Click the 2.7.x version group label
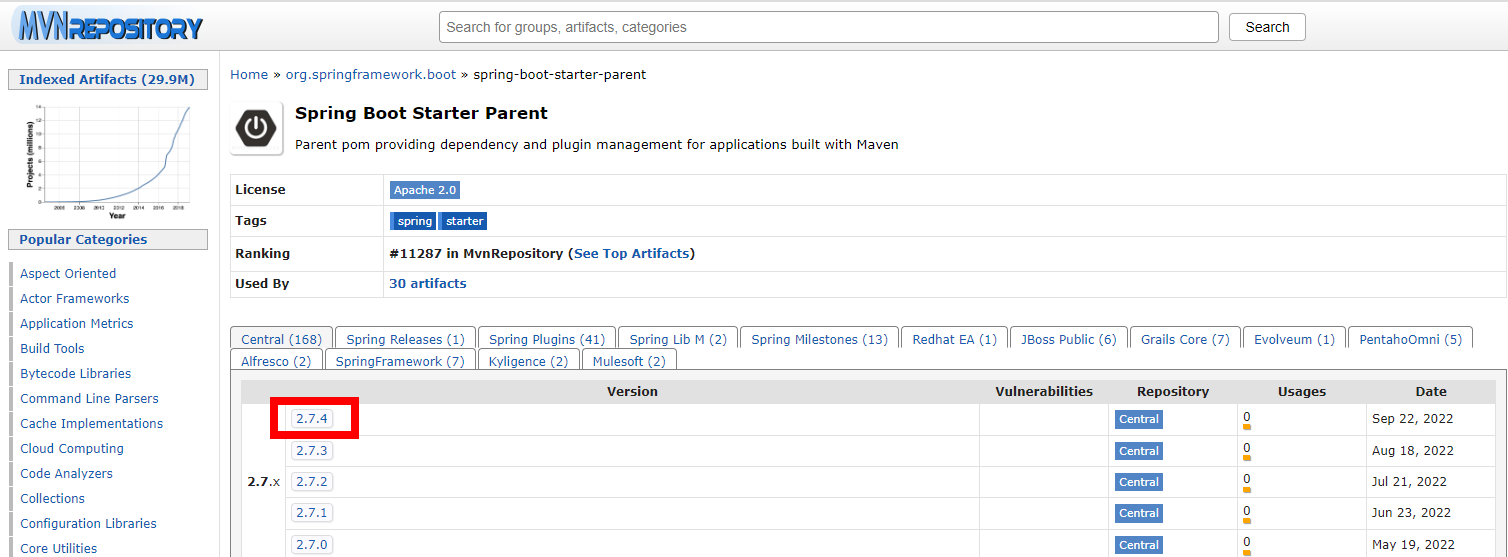This screenshot has width=1508, height=557. (263, 481)
